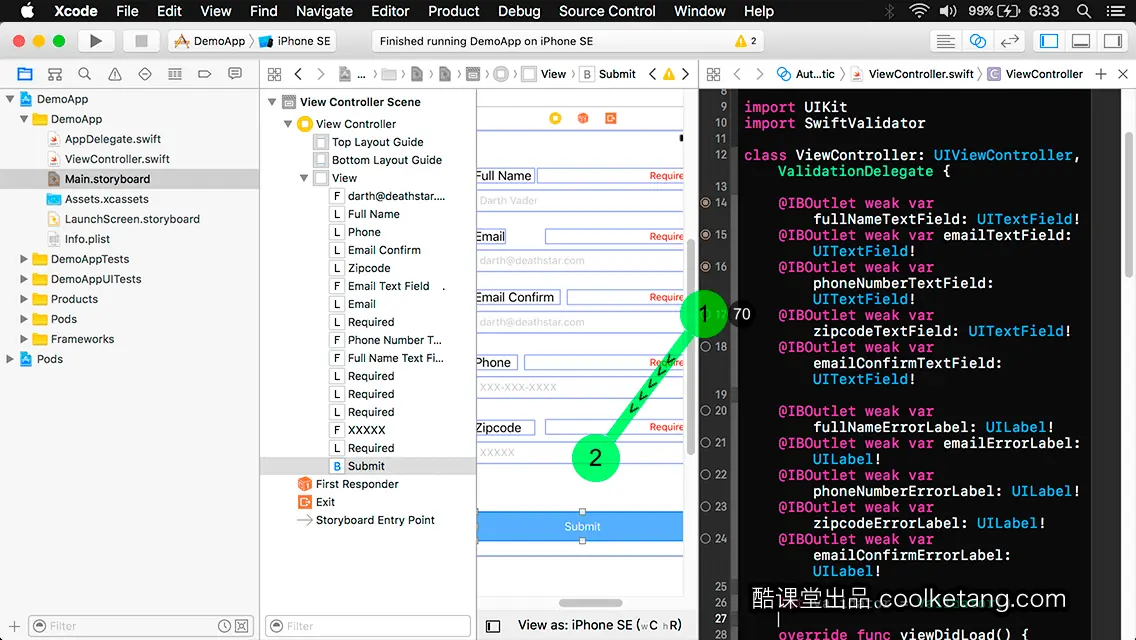Image resolution: width=1136 pixels, height=640 pixels.
Task: Collapse View Controller Scene in outline
Action: 272,102
